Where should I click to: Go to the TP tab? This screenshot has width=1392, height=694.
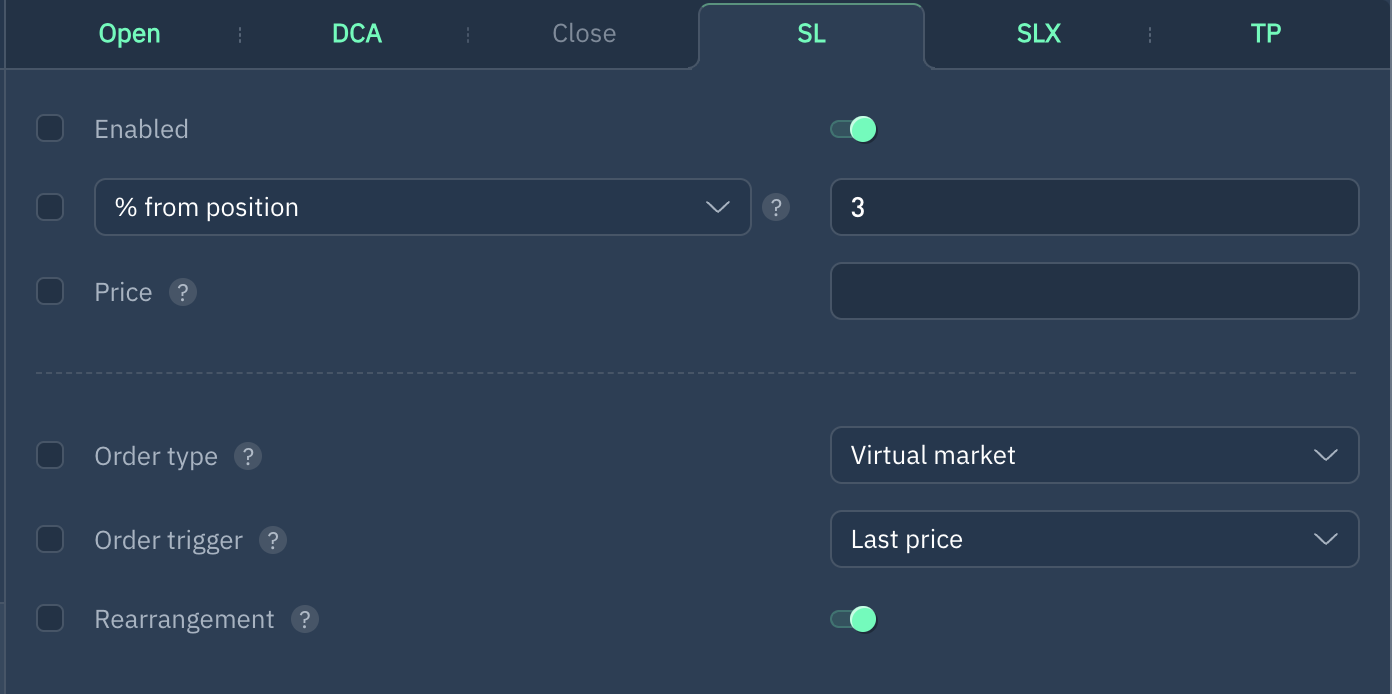point(1266,34)
